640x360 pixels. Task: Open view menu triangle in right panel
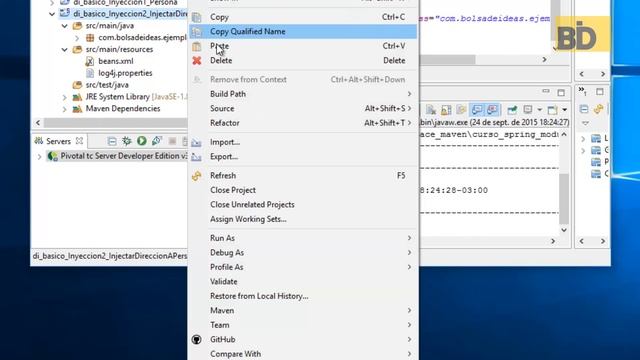click(586, 123)
